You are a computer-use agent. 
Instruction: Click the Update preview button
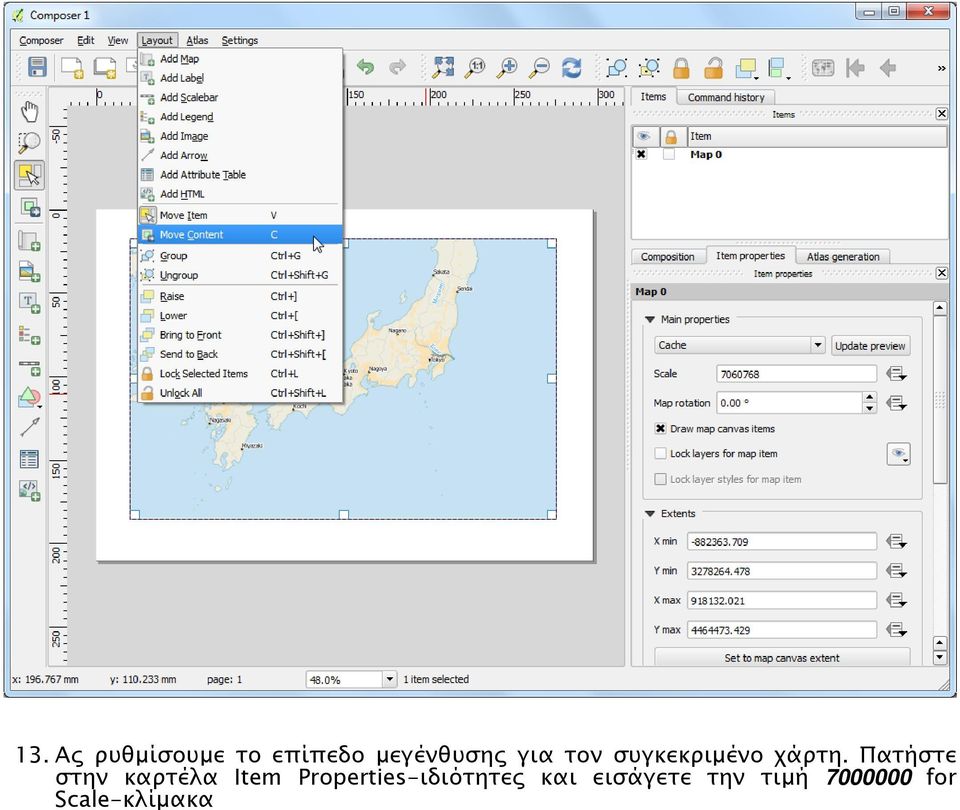pos(870,345)
